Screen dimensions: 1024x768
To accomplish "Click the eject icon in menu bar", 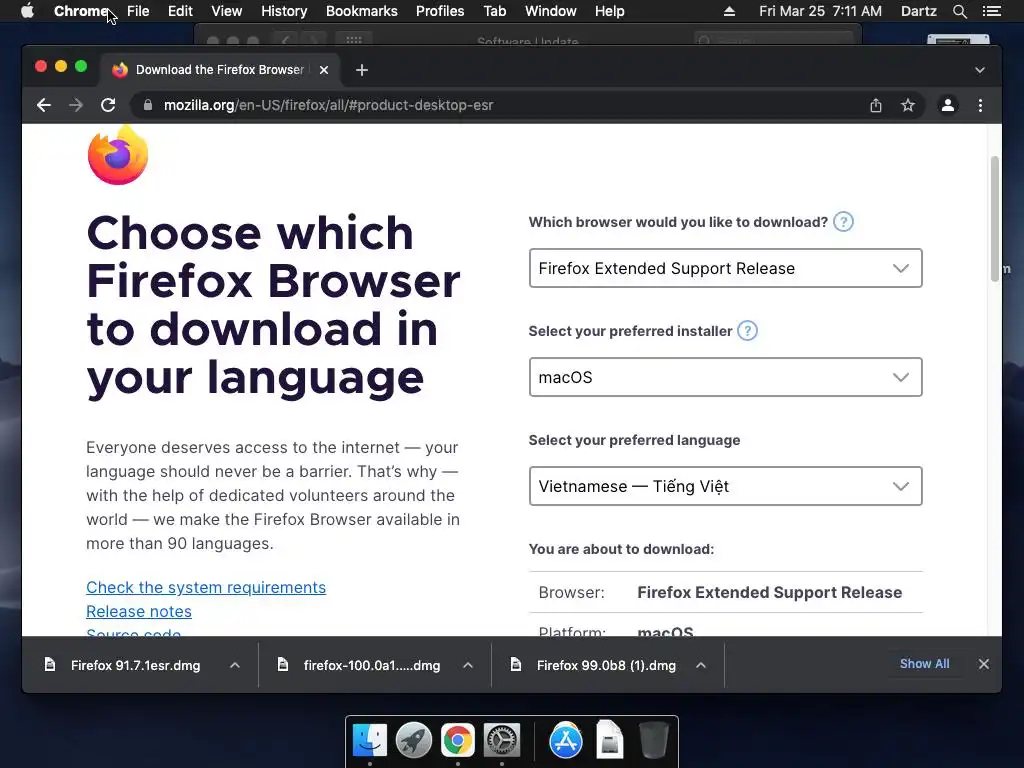I will 729,11.
